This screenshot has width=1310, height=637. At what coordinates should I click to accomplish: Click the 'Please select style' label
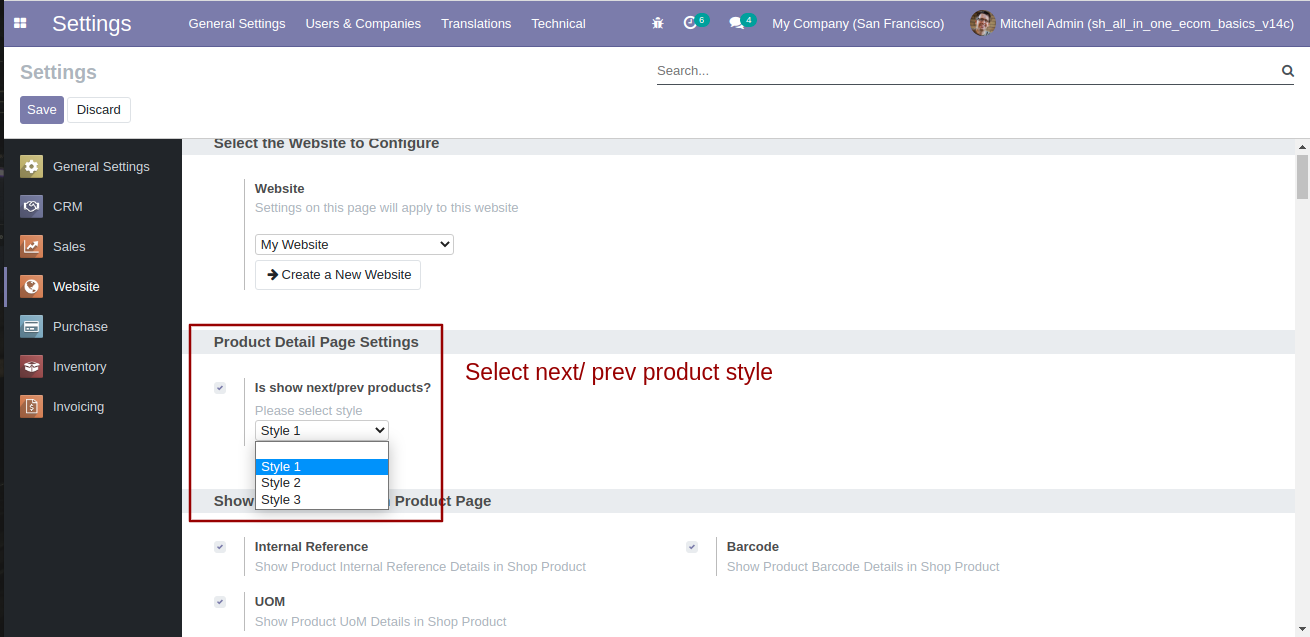[x=309, y=411]
